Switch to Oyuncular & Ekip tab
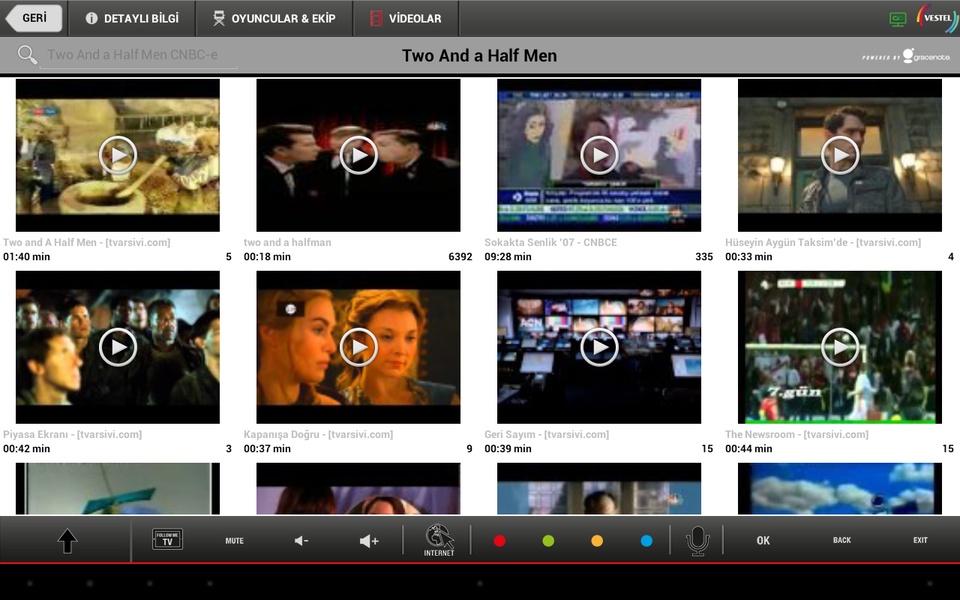This screenshot has height=600, width=960. click(x=274, y=18)
